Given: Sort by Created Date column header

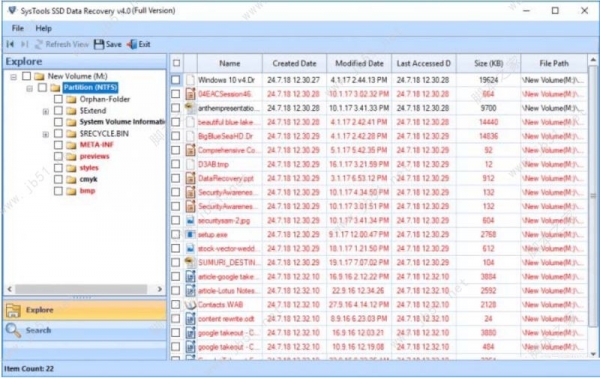Looking at the screenshot, I should (294, 64).
